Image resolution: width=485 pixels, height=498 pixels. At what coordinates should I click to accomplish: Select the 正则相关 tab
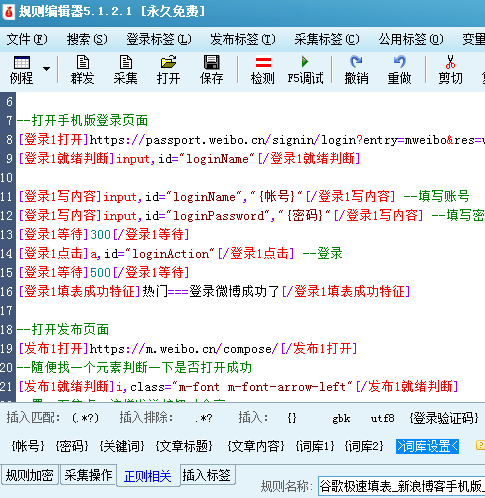(148, 476)
